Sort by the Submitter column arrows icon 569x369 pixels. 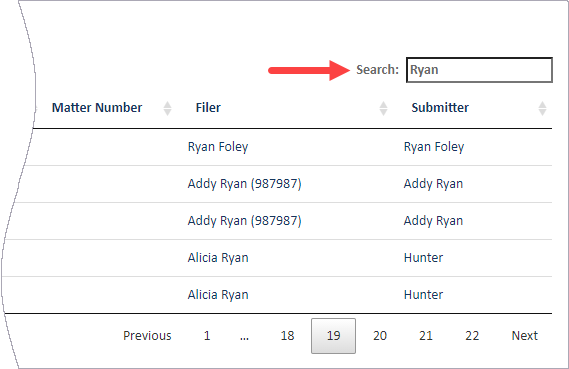[x=542, y=108]
